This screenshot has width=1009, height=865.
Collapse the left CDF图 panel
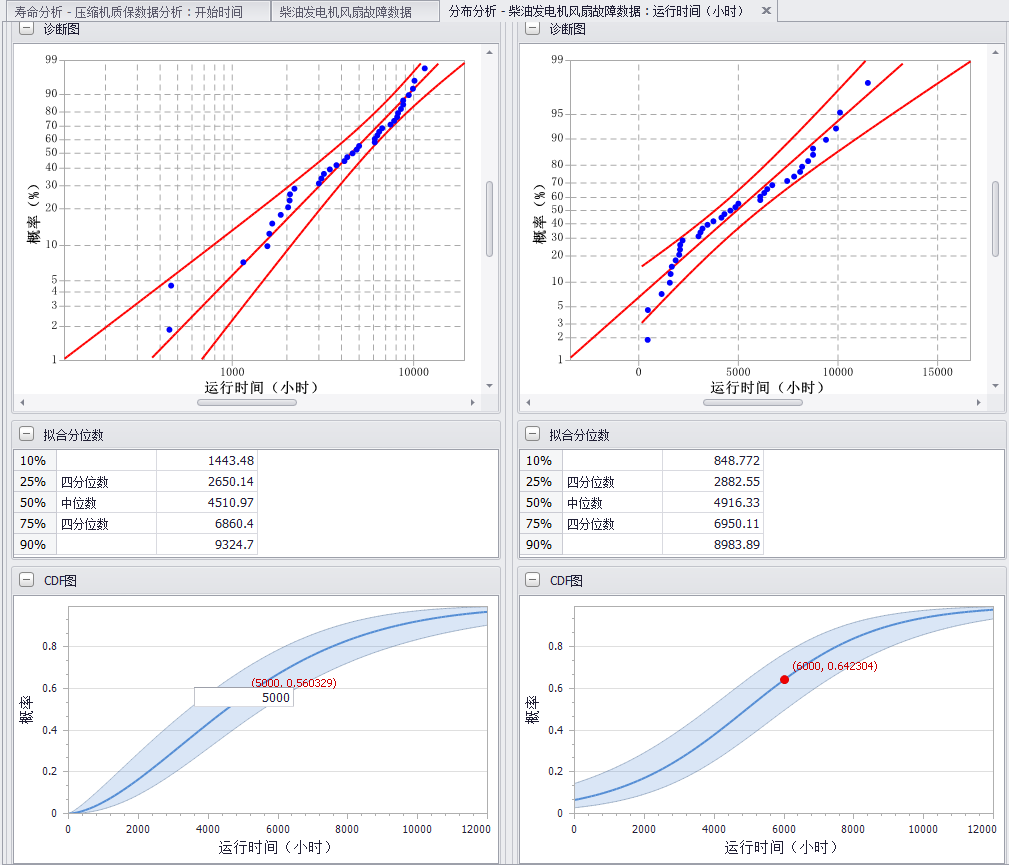coord(27,580)
